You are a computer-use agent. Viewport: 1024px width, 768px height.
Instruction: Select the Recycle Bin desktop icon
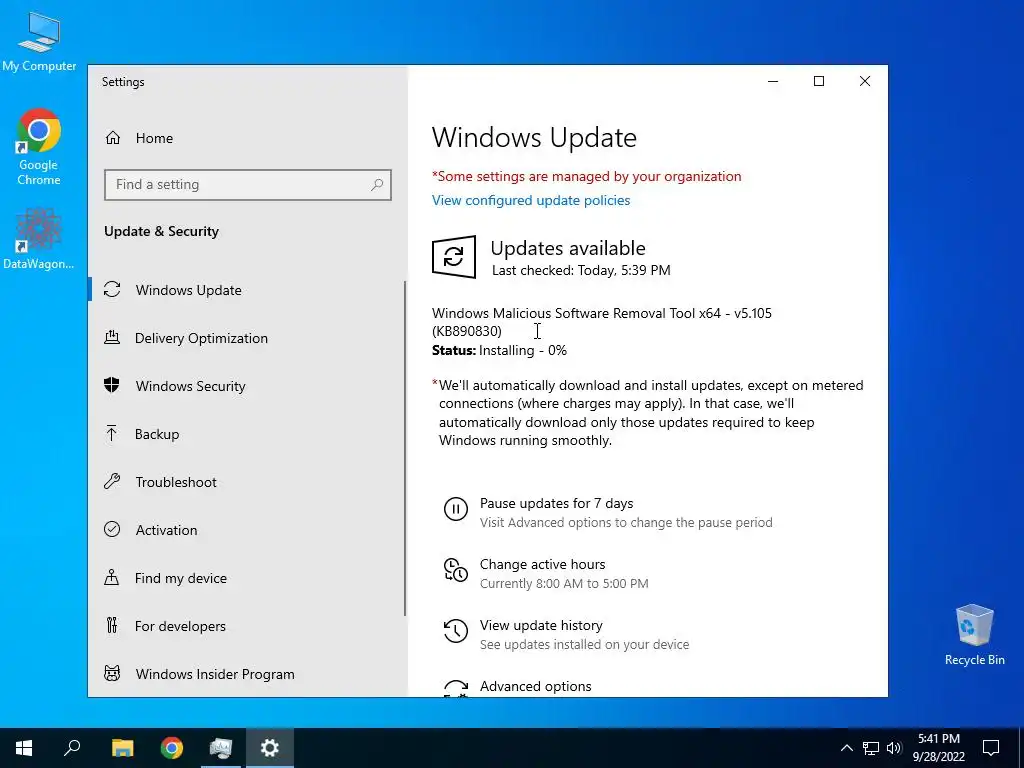(x=974, y=635)
